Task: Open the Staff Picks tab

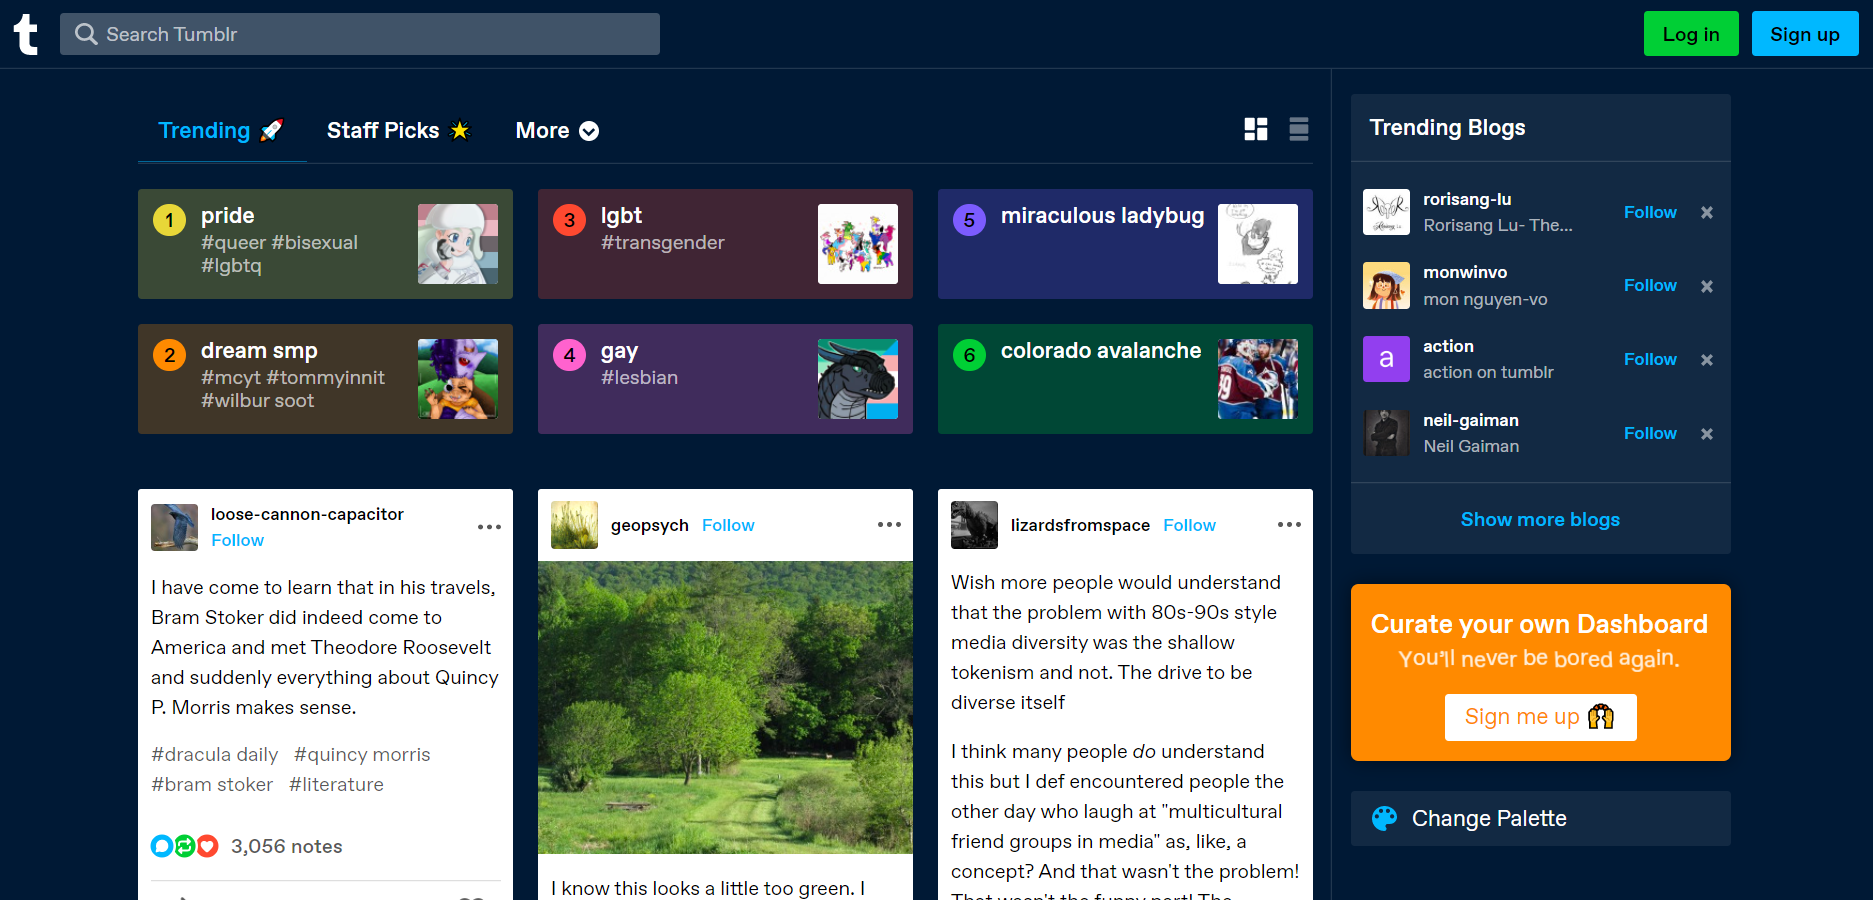Action: tap(398, 131)
